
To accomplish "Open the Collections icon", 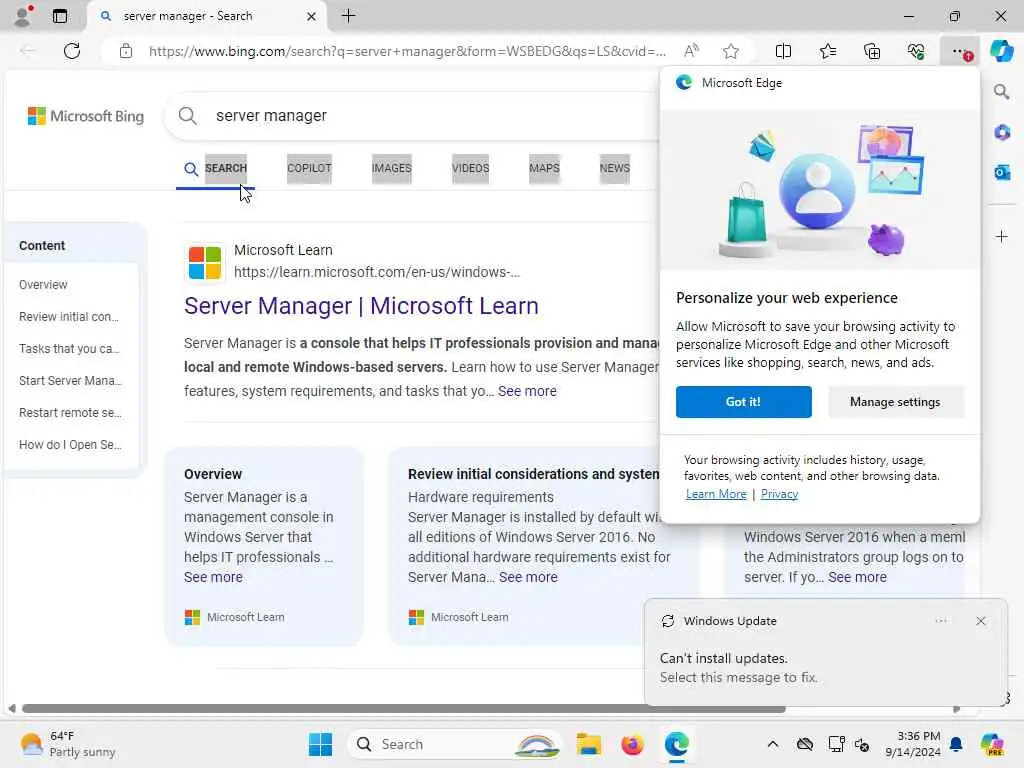I will point(872,51).
